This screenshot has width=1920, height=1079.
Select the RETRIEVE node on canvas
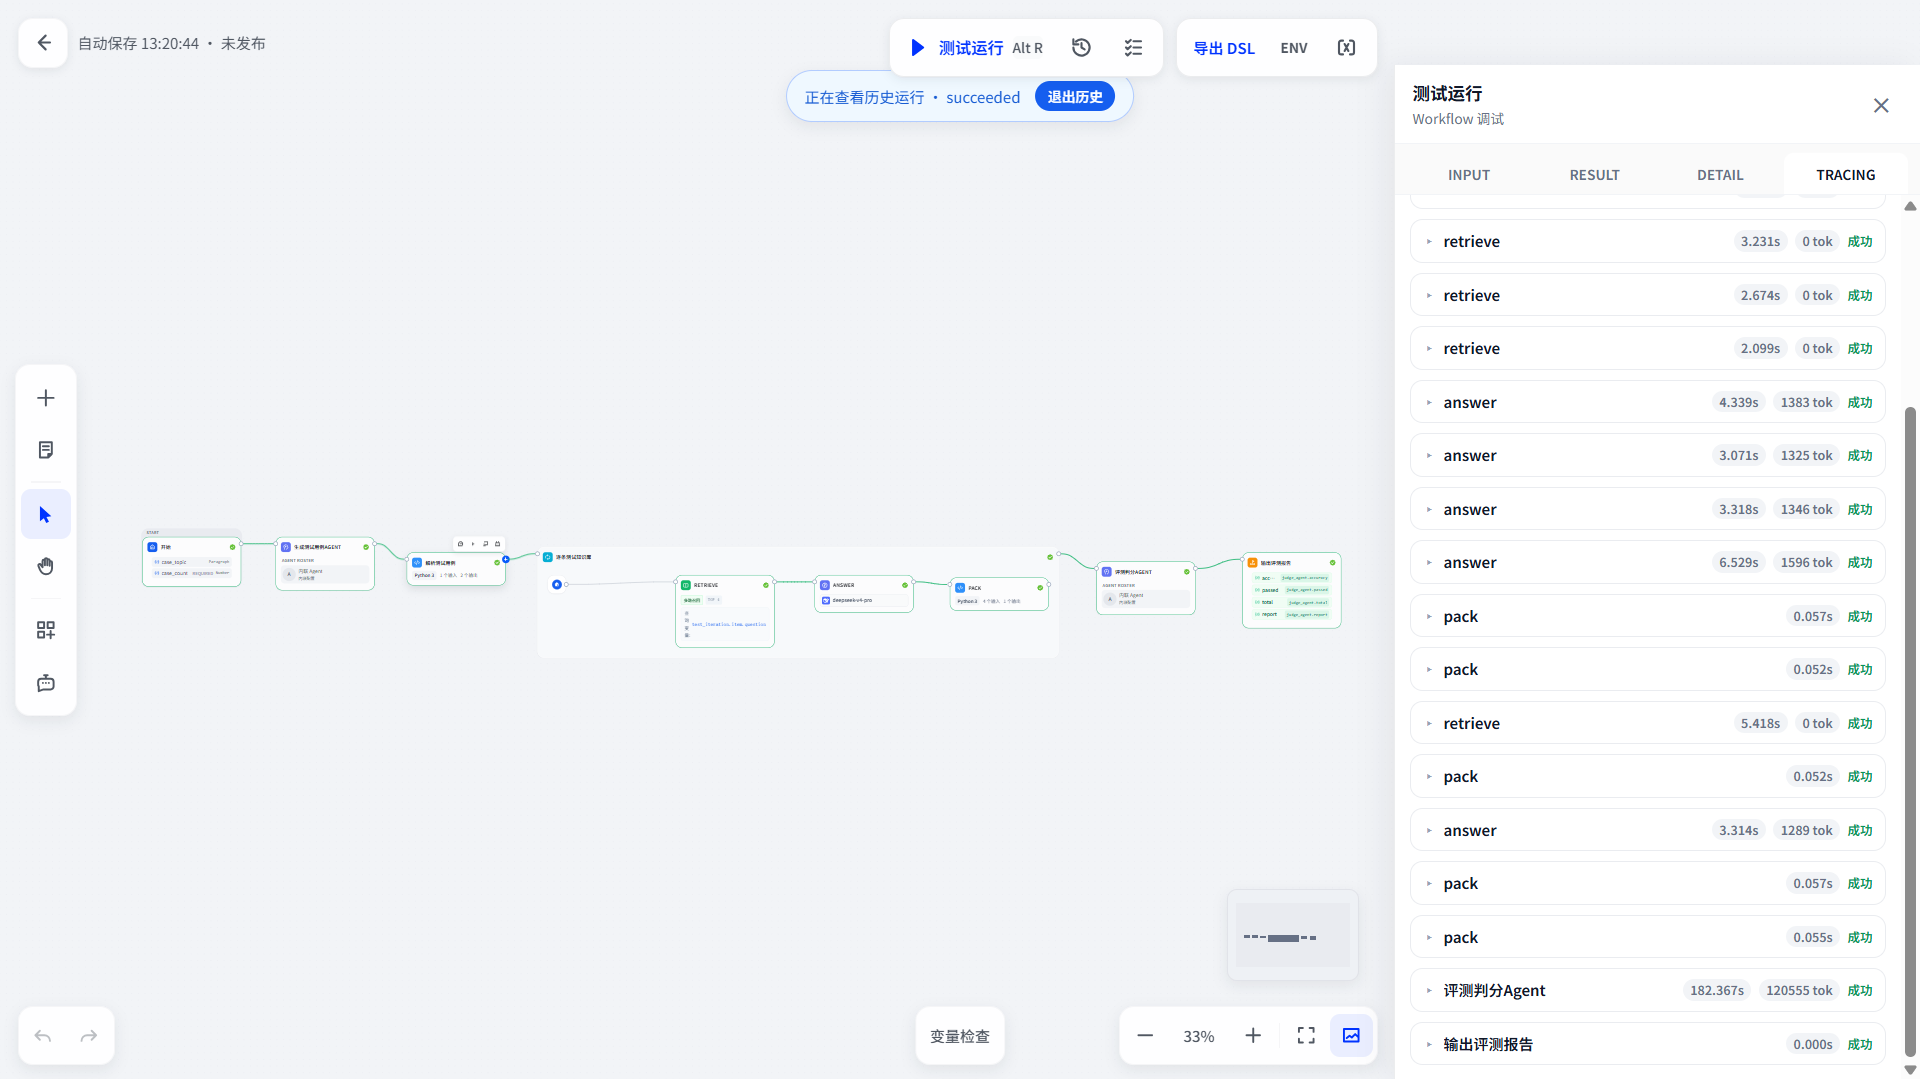pyautogui.click(x=725, y=611)
